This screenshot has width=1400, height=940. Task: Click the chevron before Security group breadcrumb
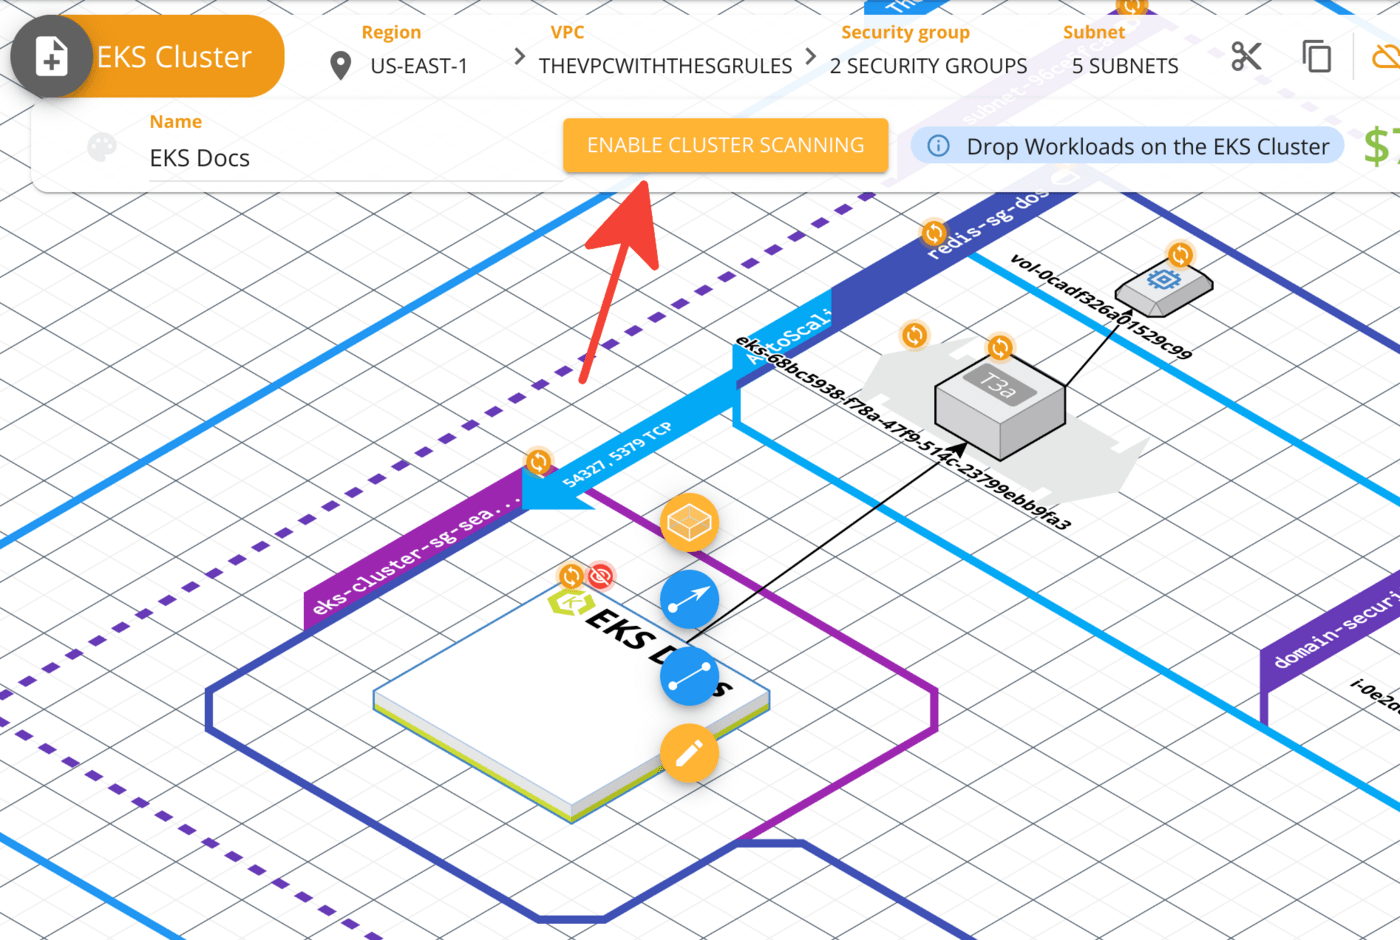pos(811,56)
